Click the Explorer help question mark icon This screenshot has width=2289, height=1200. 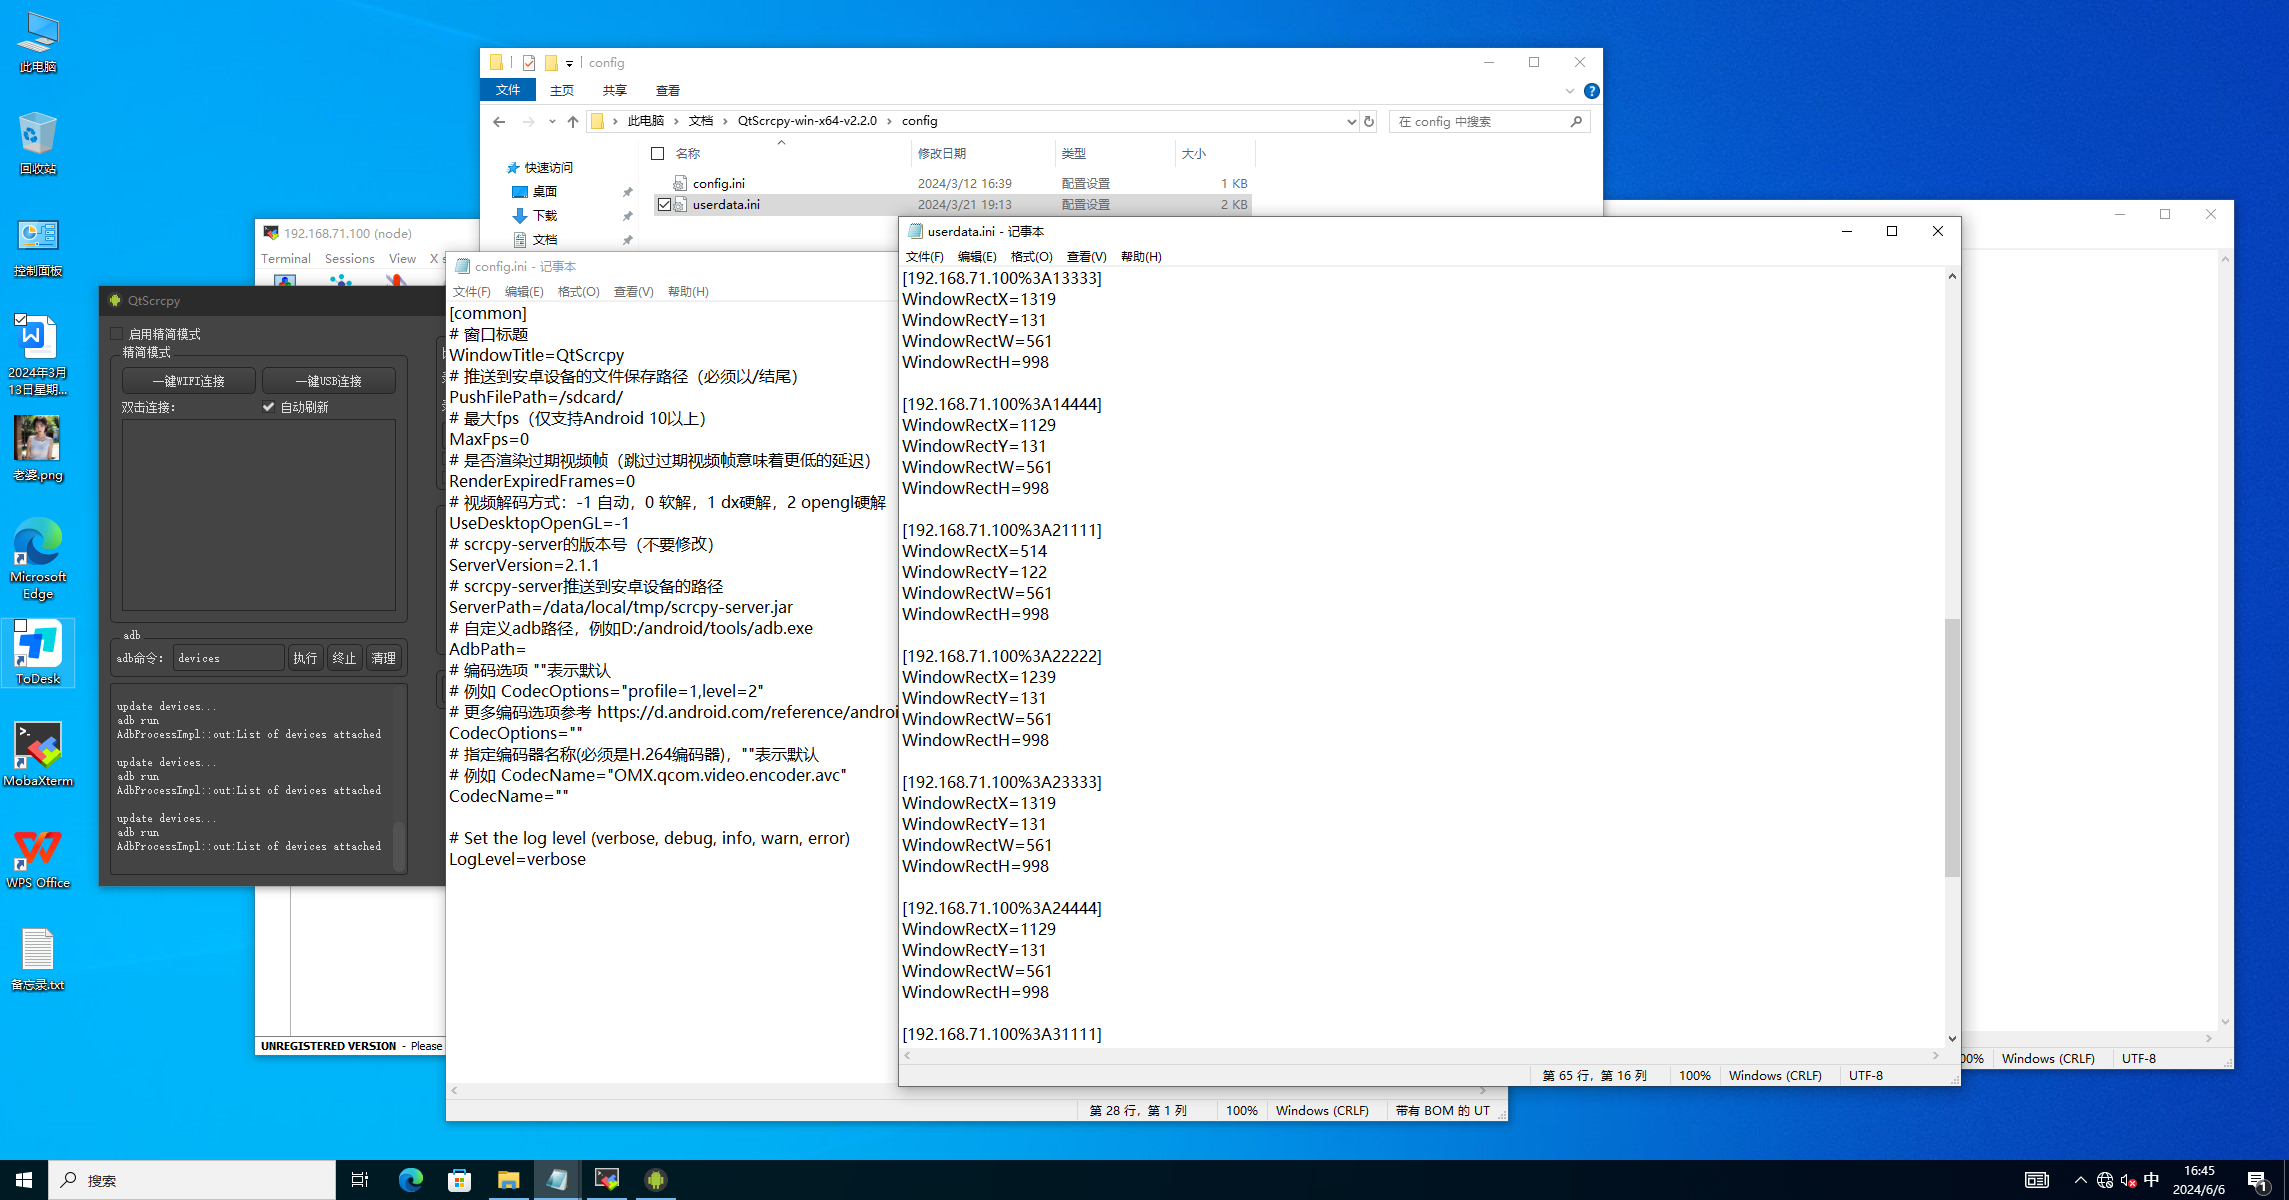point(1591,91)
